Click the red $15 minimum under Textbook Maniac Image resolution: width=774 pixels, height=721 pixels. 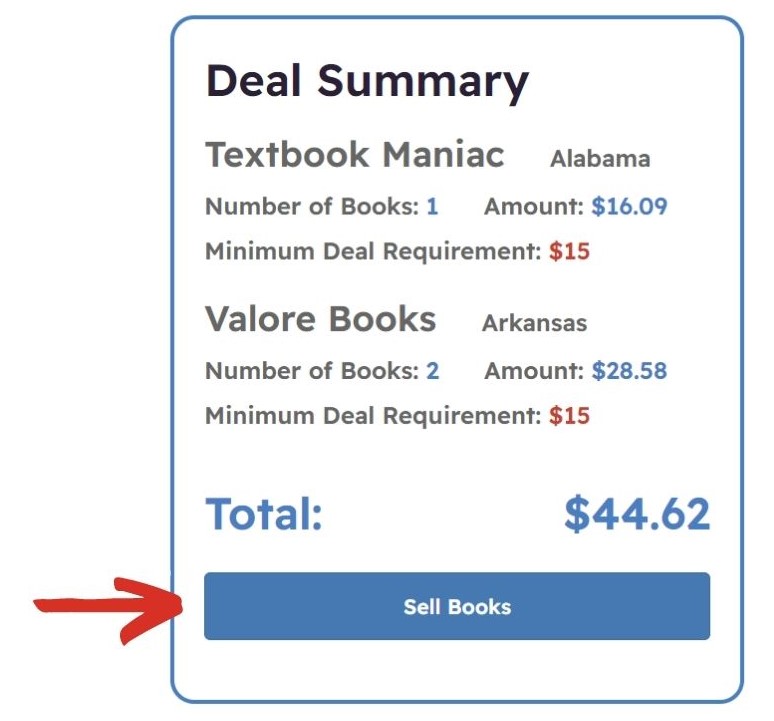pos(569,251)
